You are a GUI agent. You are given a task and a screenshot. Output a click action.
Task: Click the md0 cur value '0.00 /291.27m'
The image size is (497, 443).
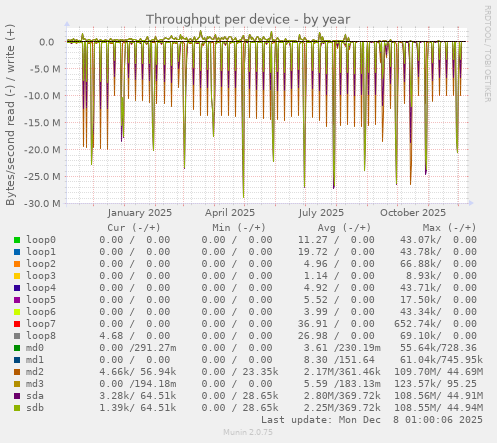(138, 348)
